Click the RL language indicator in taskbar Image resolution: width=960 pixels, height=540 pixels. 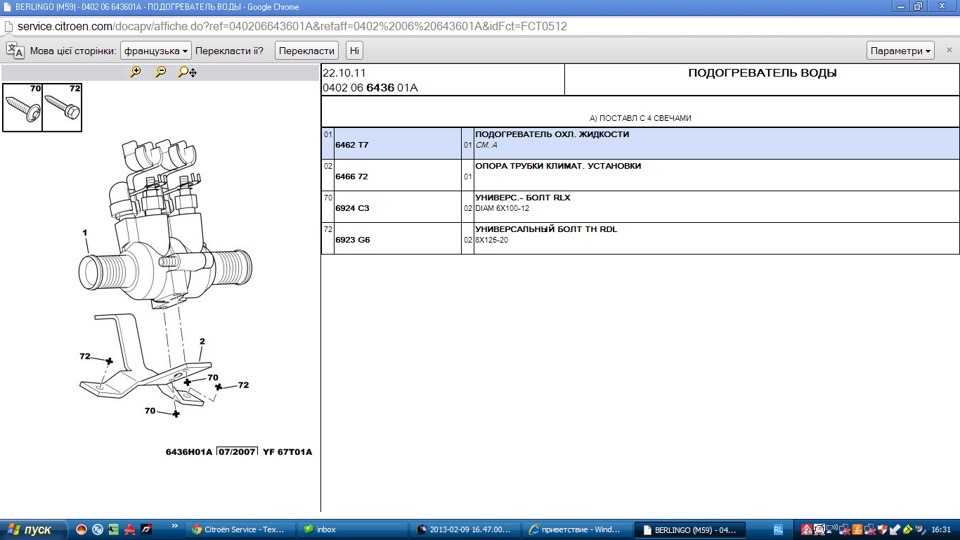(x=778, y=530)
